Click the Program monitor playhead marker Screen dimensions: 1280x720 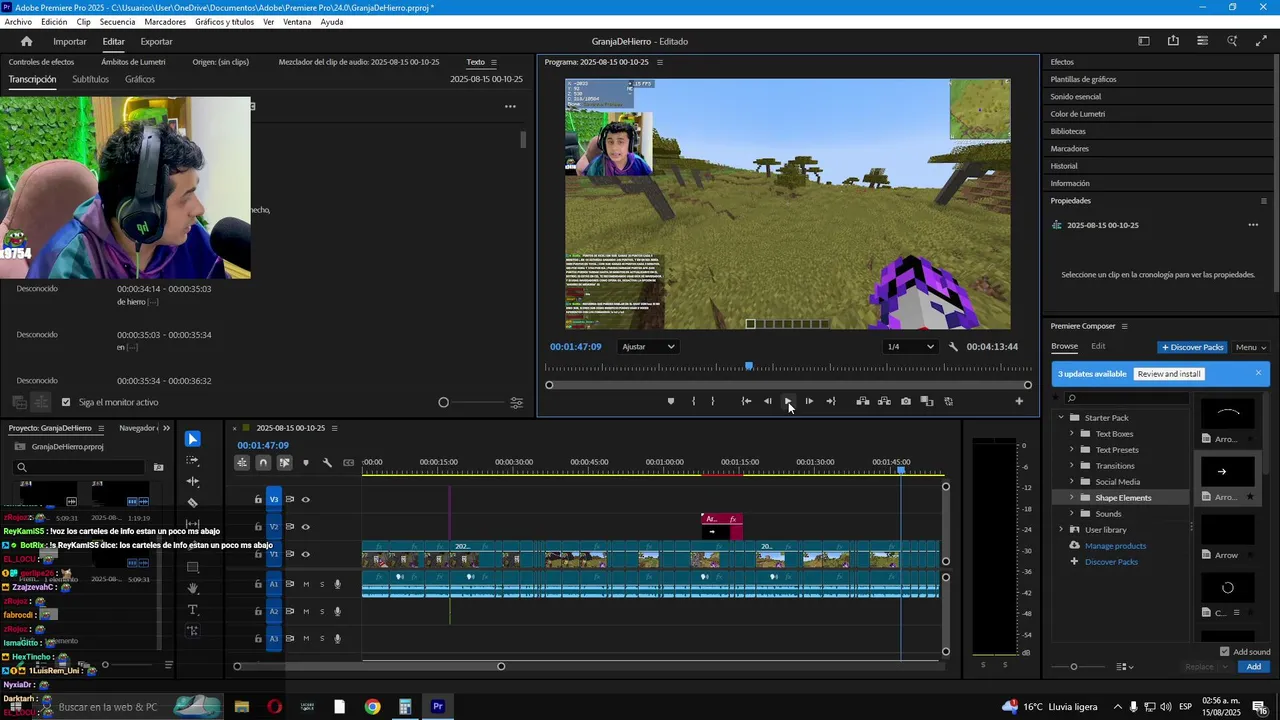pos(749,366)
